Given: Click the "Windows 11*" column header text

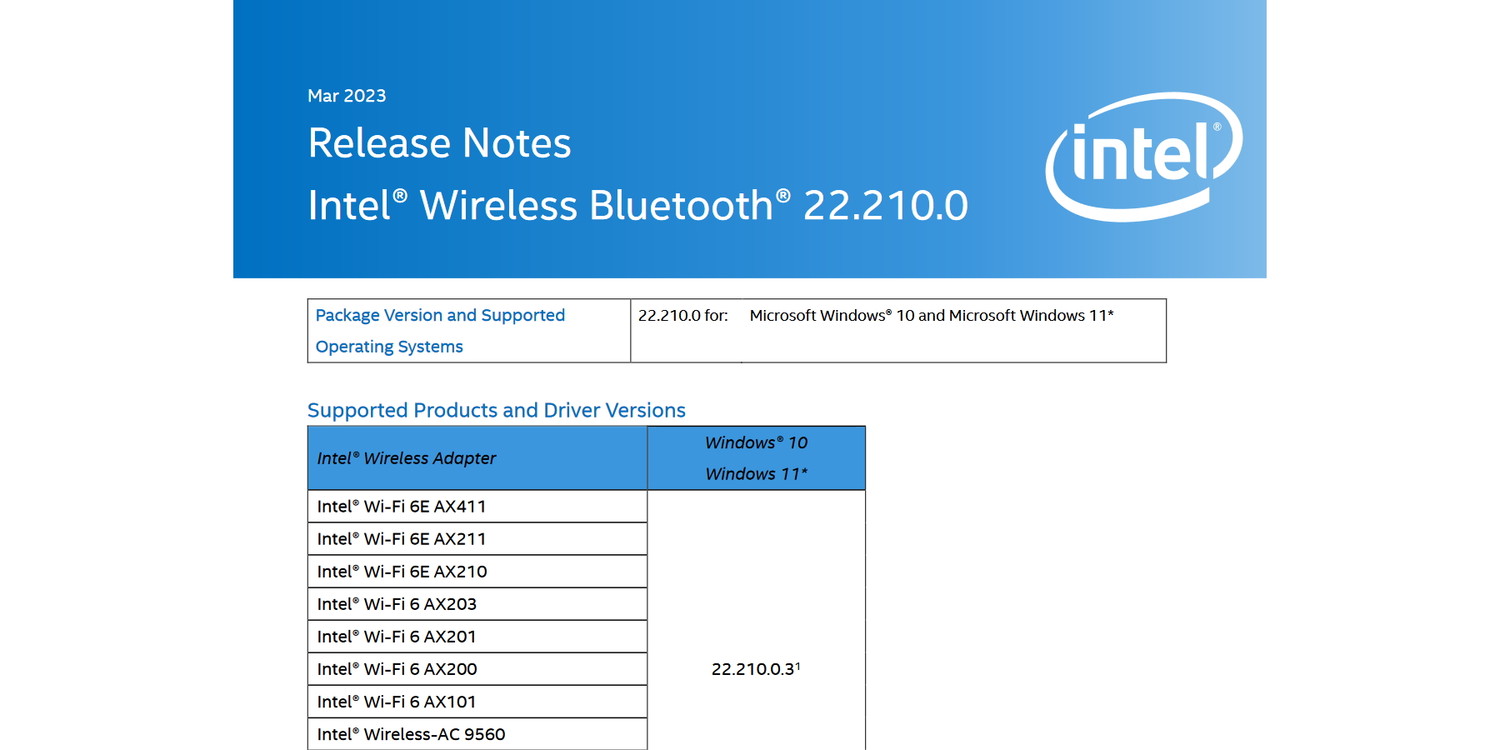Looking at the screenshot, I should point(756,474).
